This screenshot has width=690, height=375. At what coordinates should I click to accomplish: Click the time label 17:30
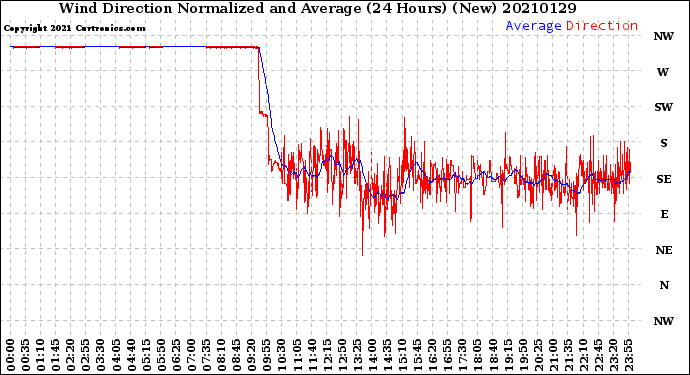coord(462,355)
